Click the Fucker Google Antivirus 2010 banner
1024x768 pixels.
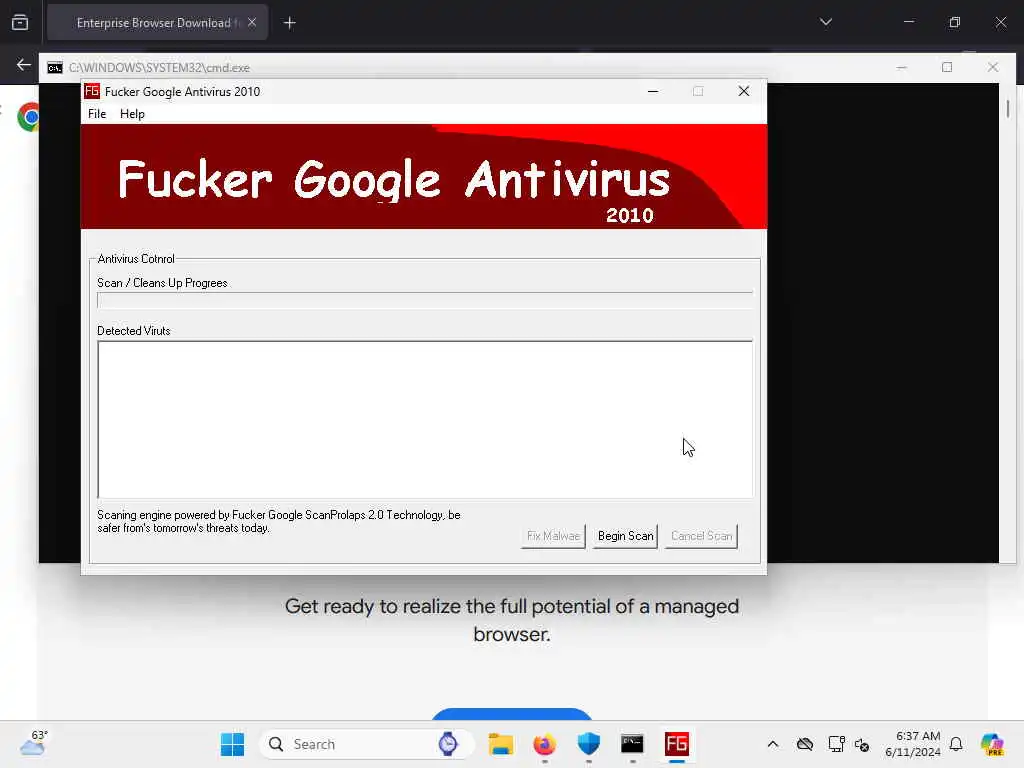[424, 176]
